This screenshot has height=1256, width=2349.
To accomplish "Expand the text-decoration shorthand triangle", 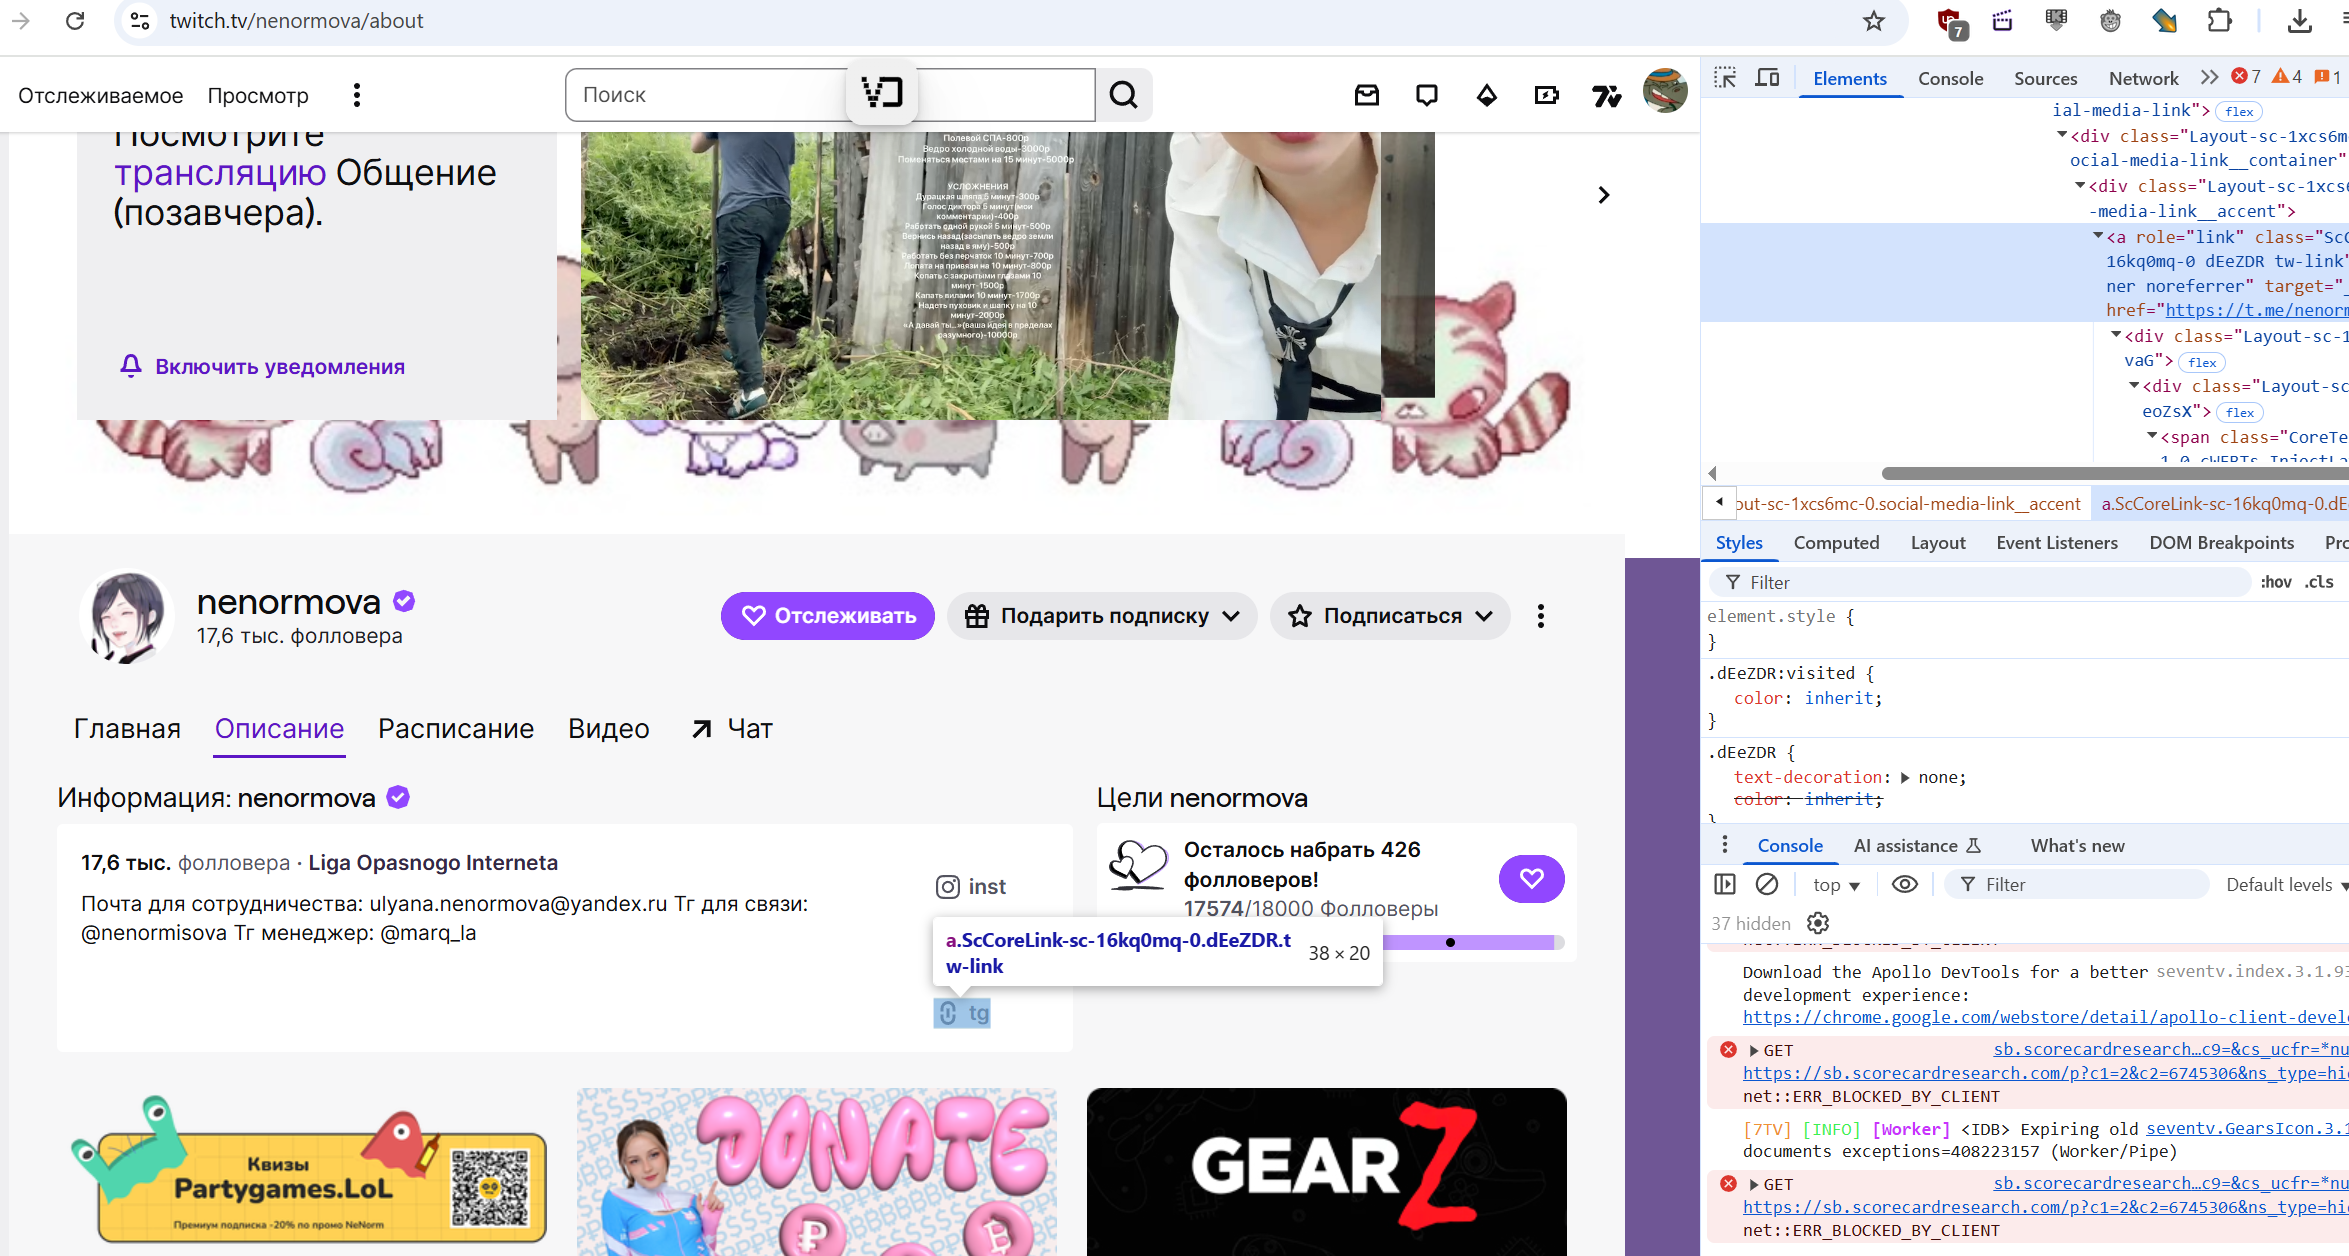I will (x=1905, y=777).
